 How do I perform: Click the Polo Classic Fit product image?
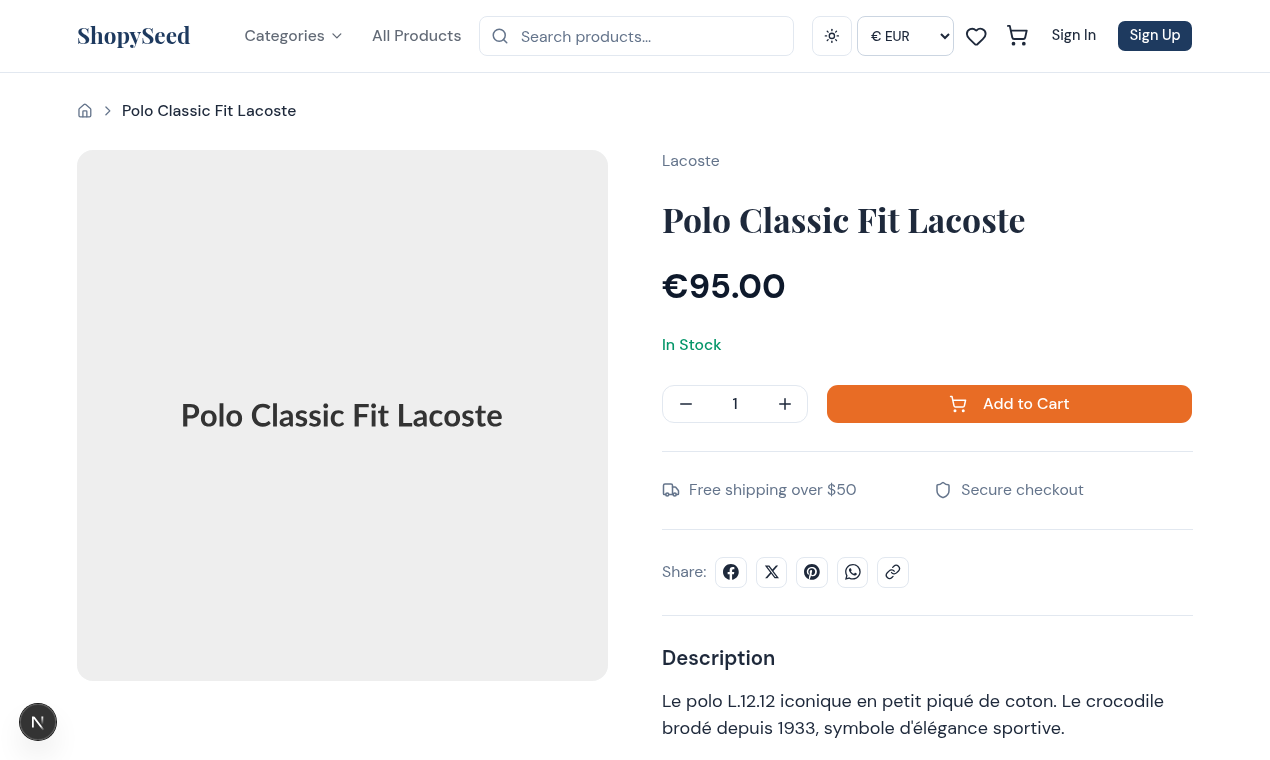(342, 415)
